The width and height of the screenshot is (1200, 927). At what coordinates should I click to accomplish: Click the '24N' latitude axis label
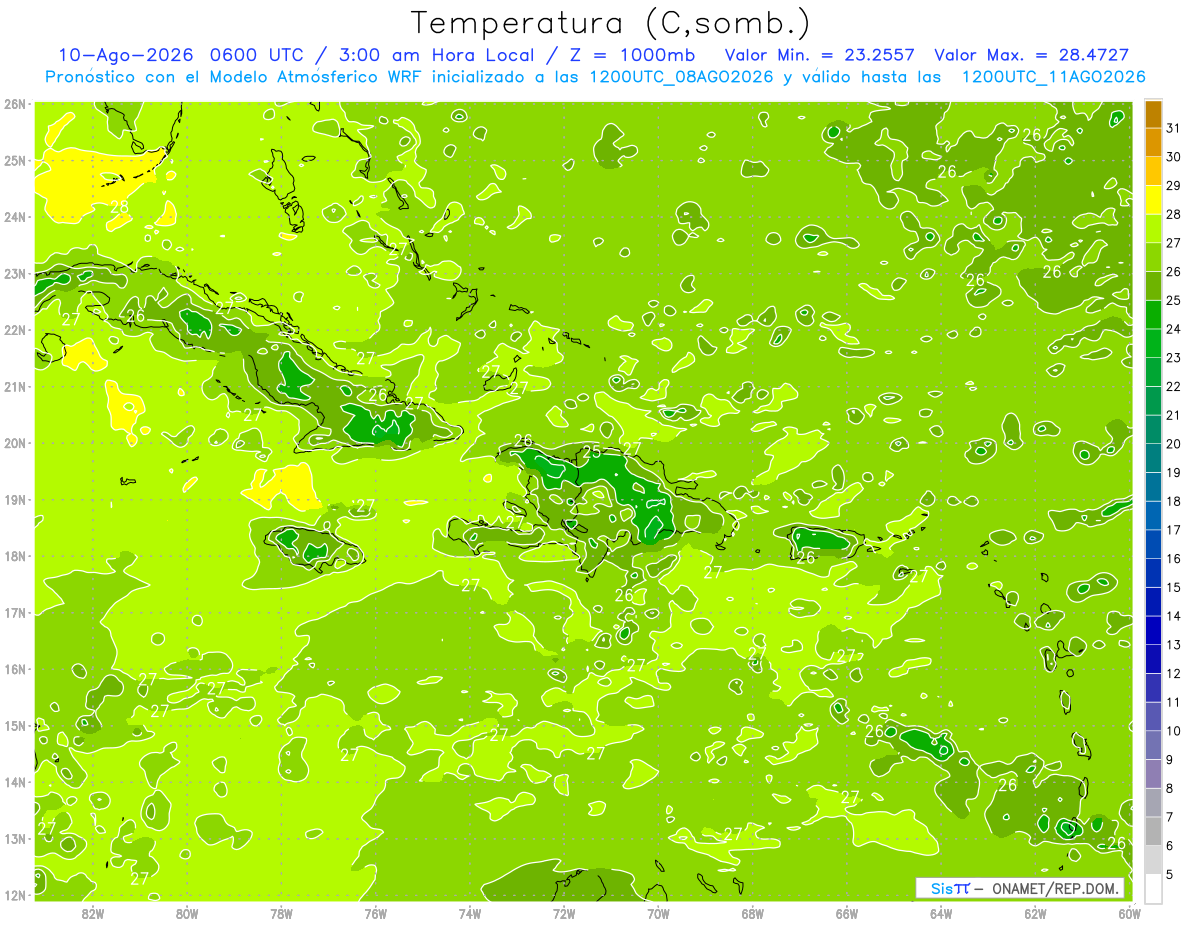pyautogui.click(x=14, y=217)
